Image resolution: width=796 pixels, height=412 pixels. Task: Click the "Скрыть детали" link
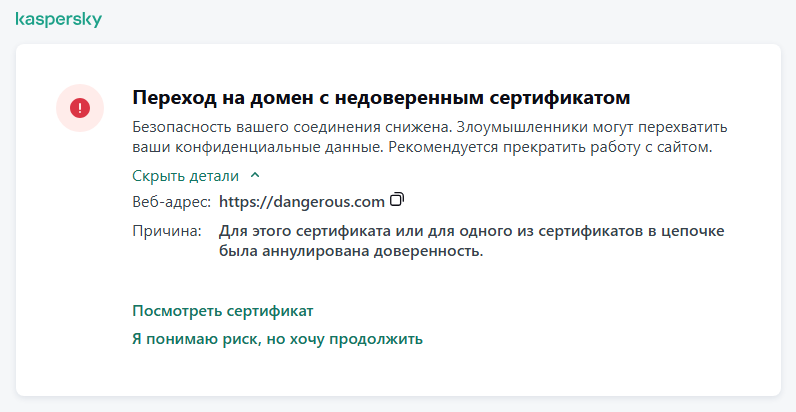[186, 176]
